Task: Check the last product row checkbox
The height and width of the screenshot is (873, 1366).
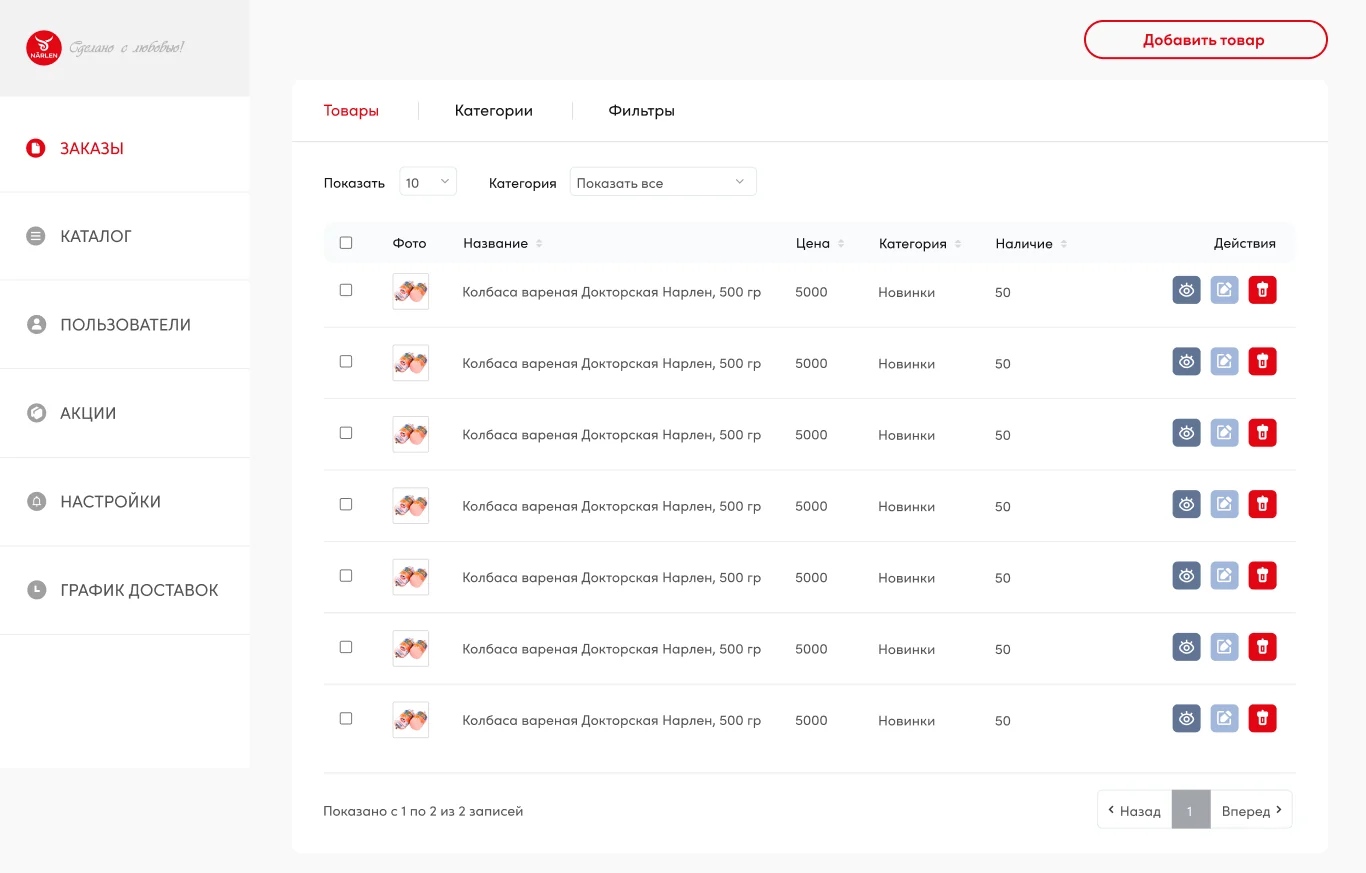Action: coord(346,718)
